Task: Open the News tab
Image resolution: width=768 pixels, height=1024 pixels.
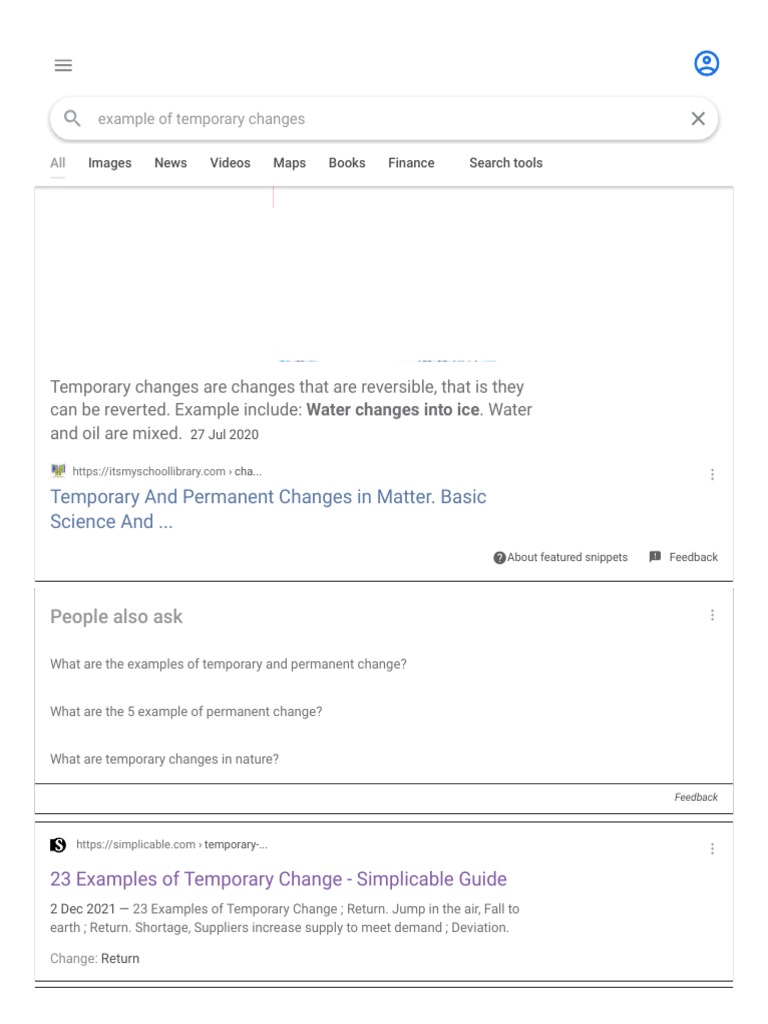Action: tap(170, 163)
